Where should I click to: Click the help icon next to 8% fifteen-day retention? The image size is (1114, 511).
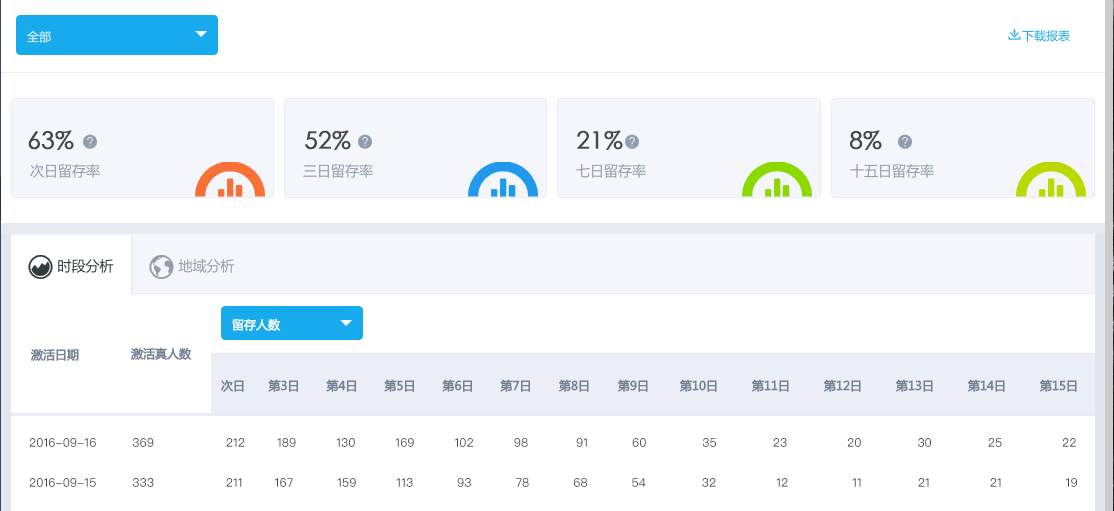905,142
